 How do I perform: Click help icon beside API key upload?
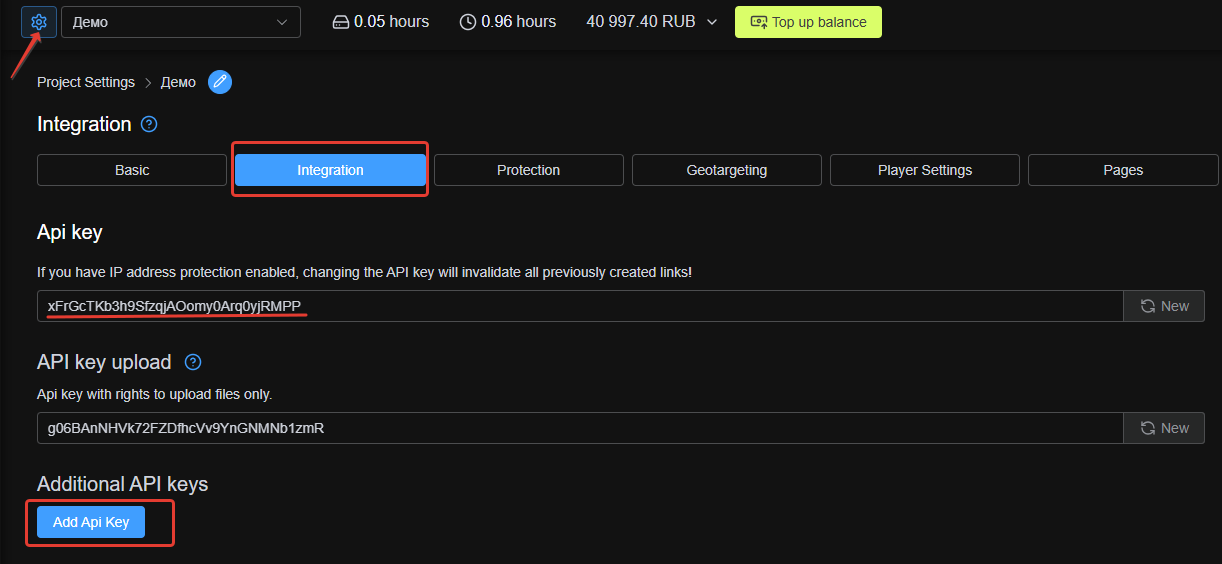(194, 362)
